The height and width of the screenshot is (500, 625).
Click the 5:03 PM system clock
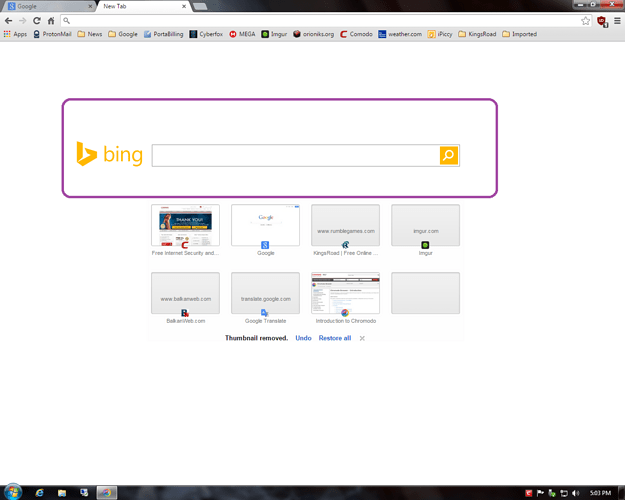click(600, 493)
